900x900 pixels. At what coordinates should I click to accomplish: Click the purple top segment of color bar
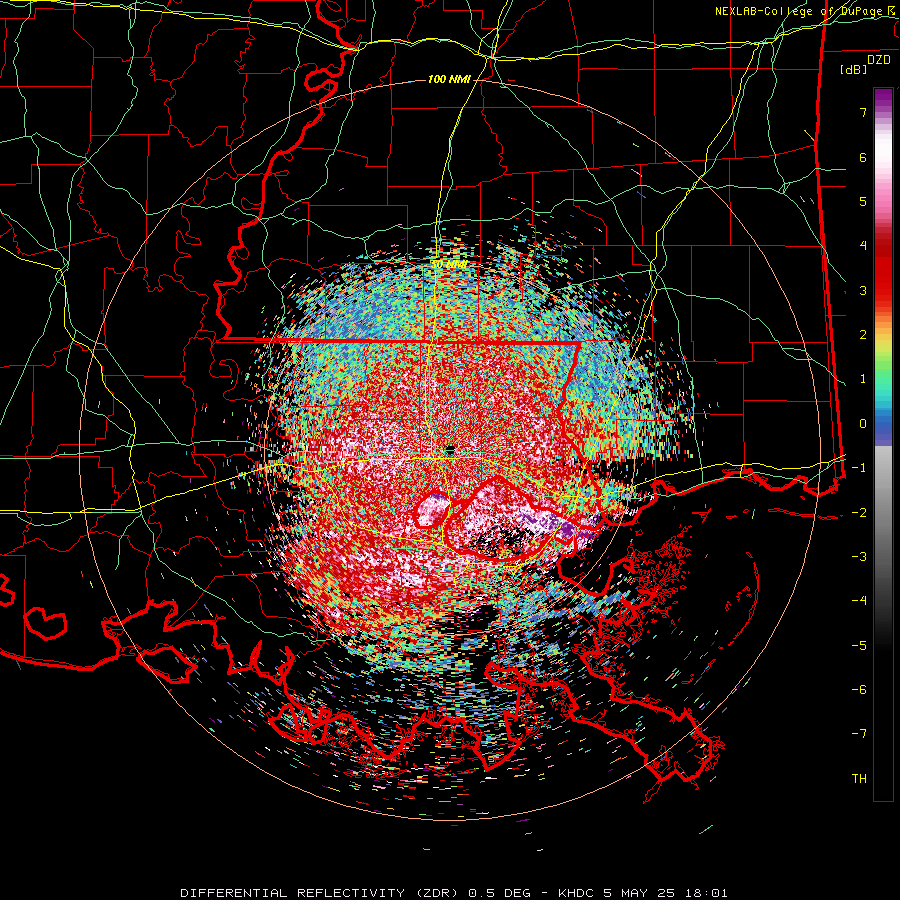883,98
